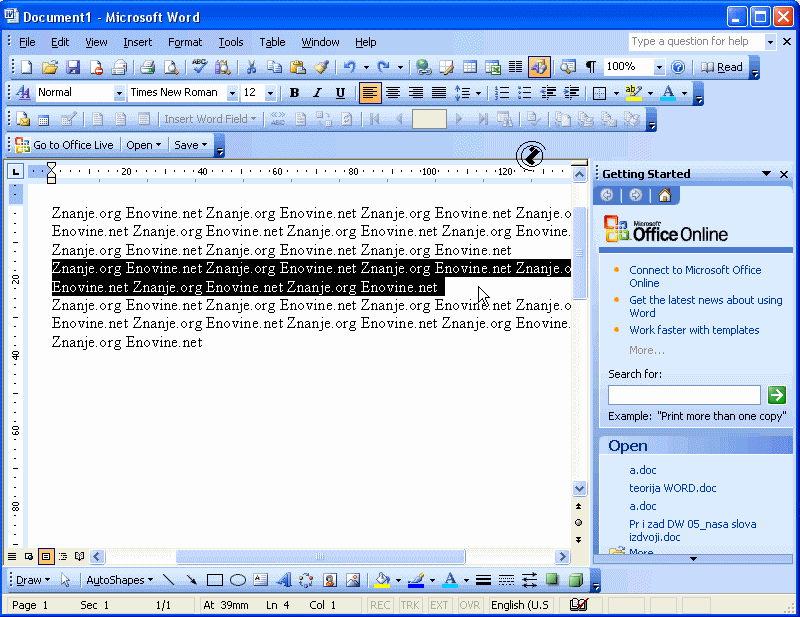Toggle Show/Hide paragraph marks
800x617 pixels.
click(591, 67)
